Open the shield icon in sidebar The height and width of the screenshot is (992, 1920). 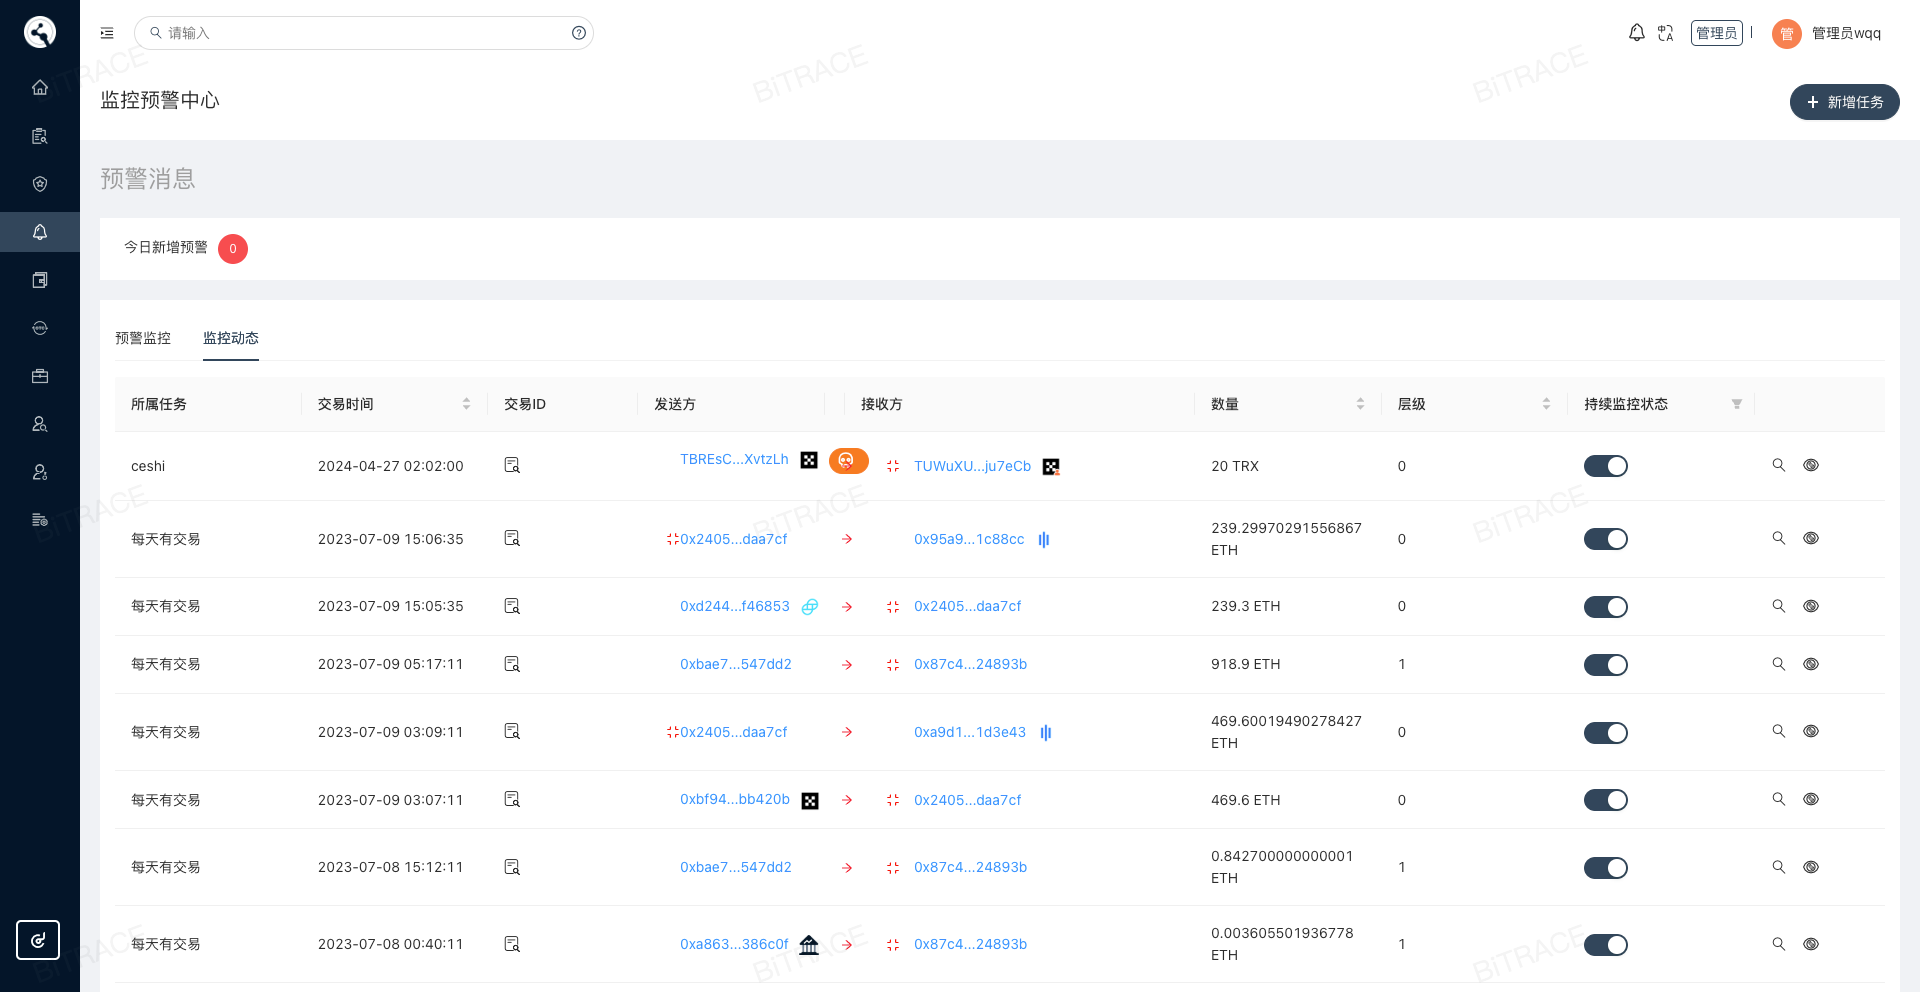[x=40, y=184]
